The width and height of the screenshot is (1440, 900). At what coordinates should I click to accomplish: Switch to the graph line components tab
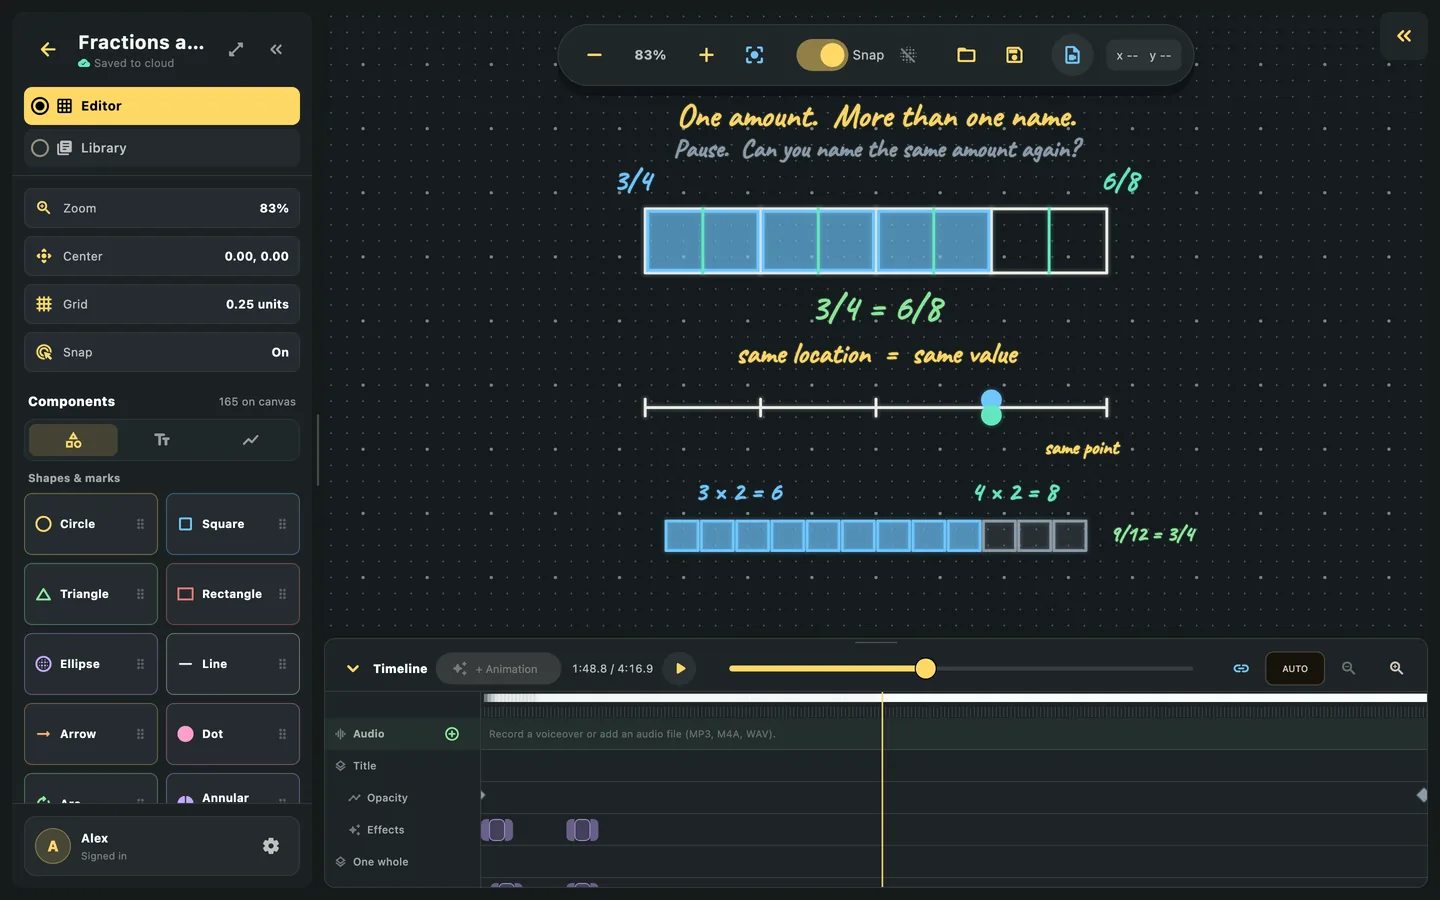pos(251,440)
